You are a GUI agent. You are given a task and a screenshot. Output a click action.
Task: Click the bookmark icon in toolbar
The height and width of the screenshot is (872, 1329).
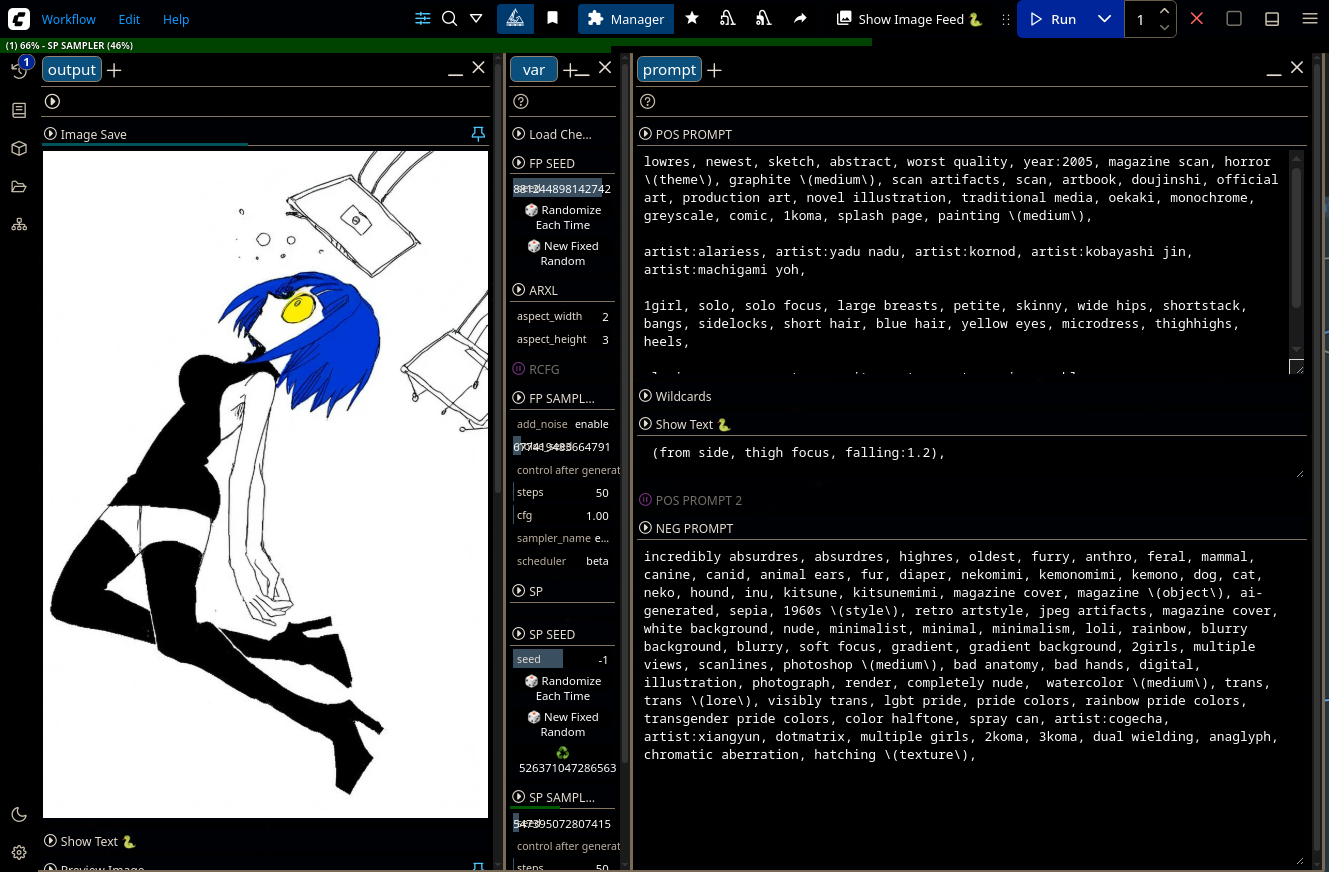point(552,19)
